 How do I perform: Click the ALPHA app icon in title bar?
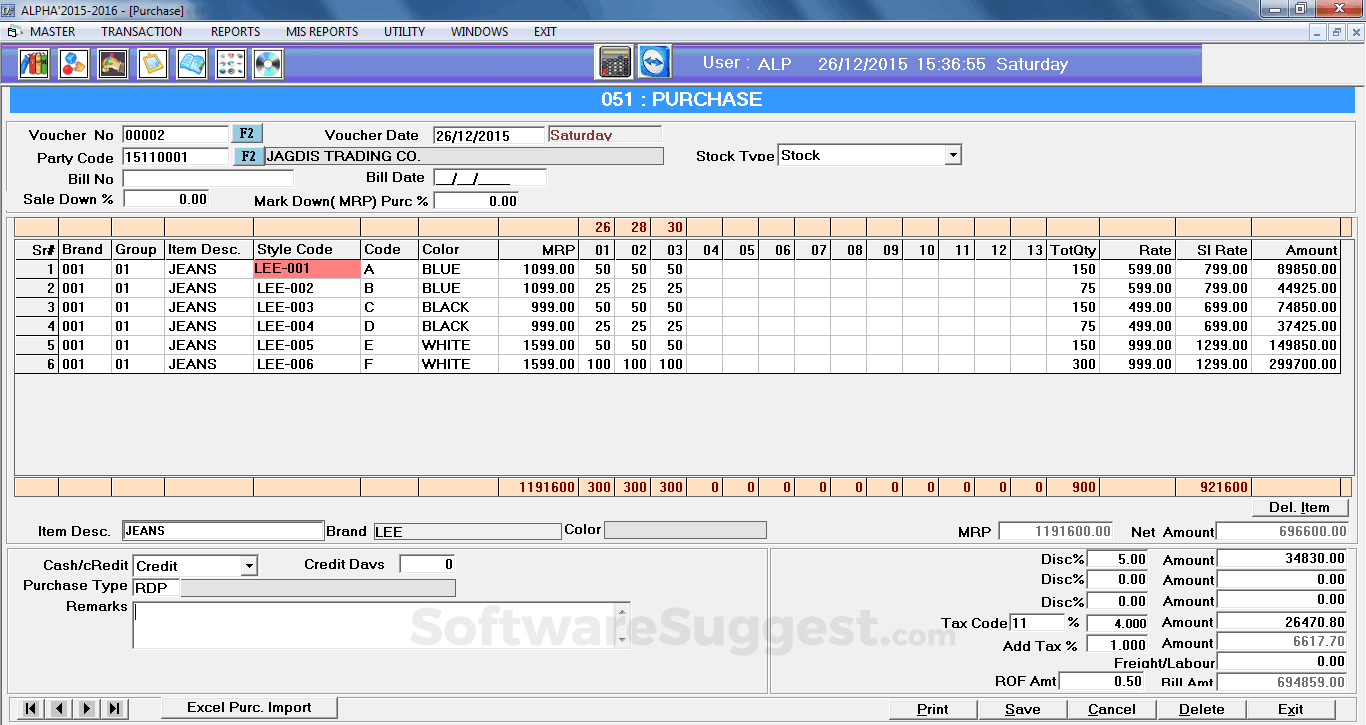click(x=9, y=9)
